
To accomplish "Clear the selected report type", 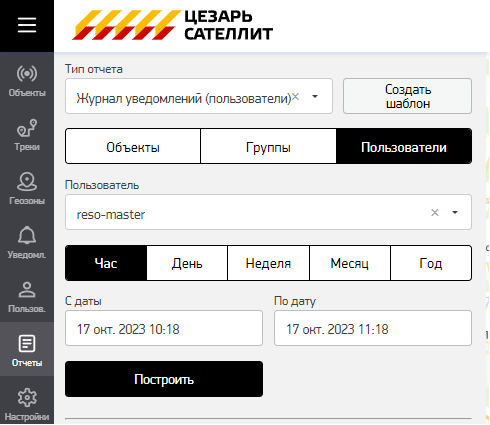I will click(x=295, y=97).
